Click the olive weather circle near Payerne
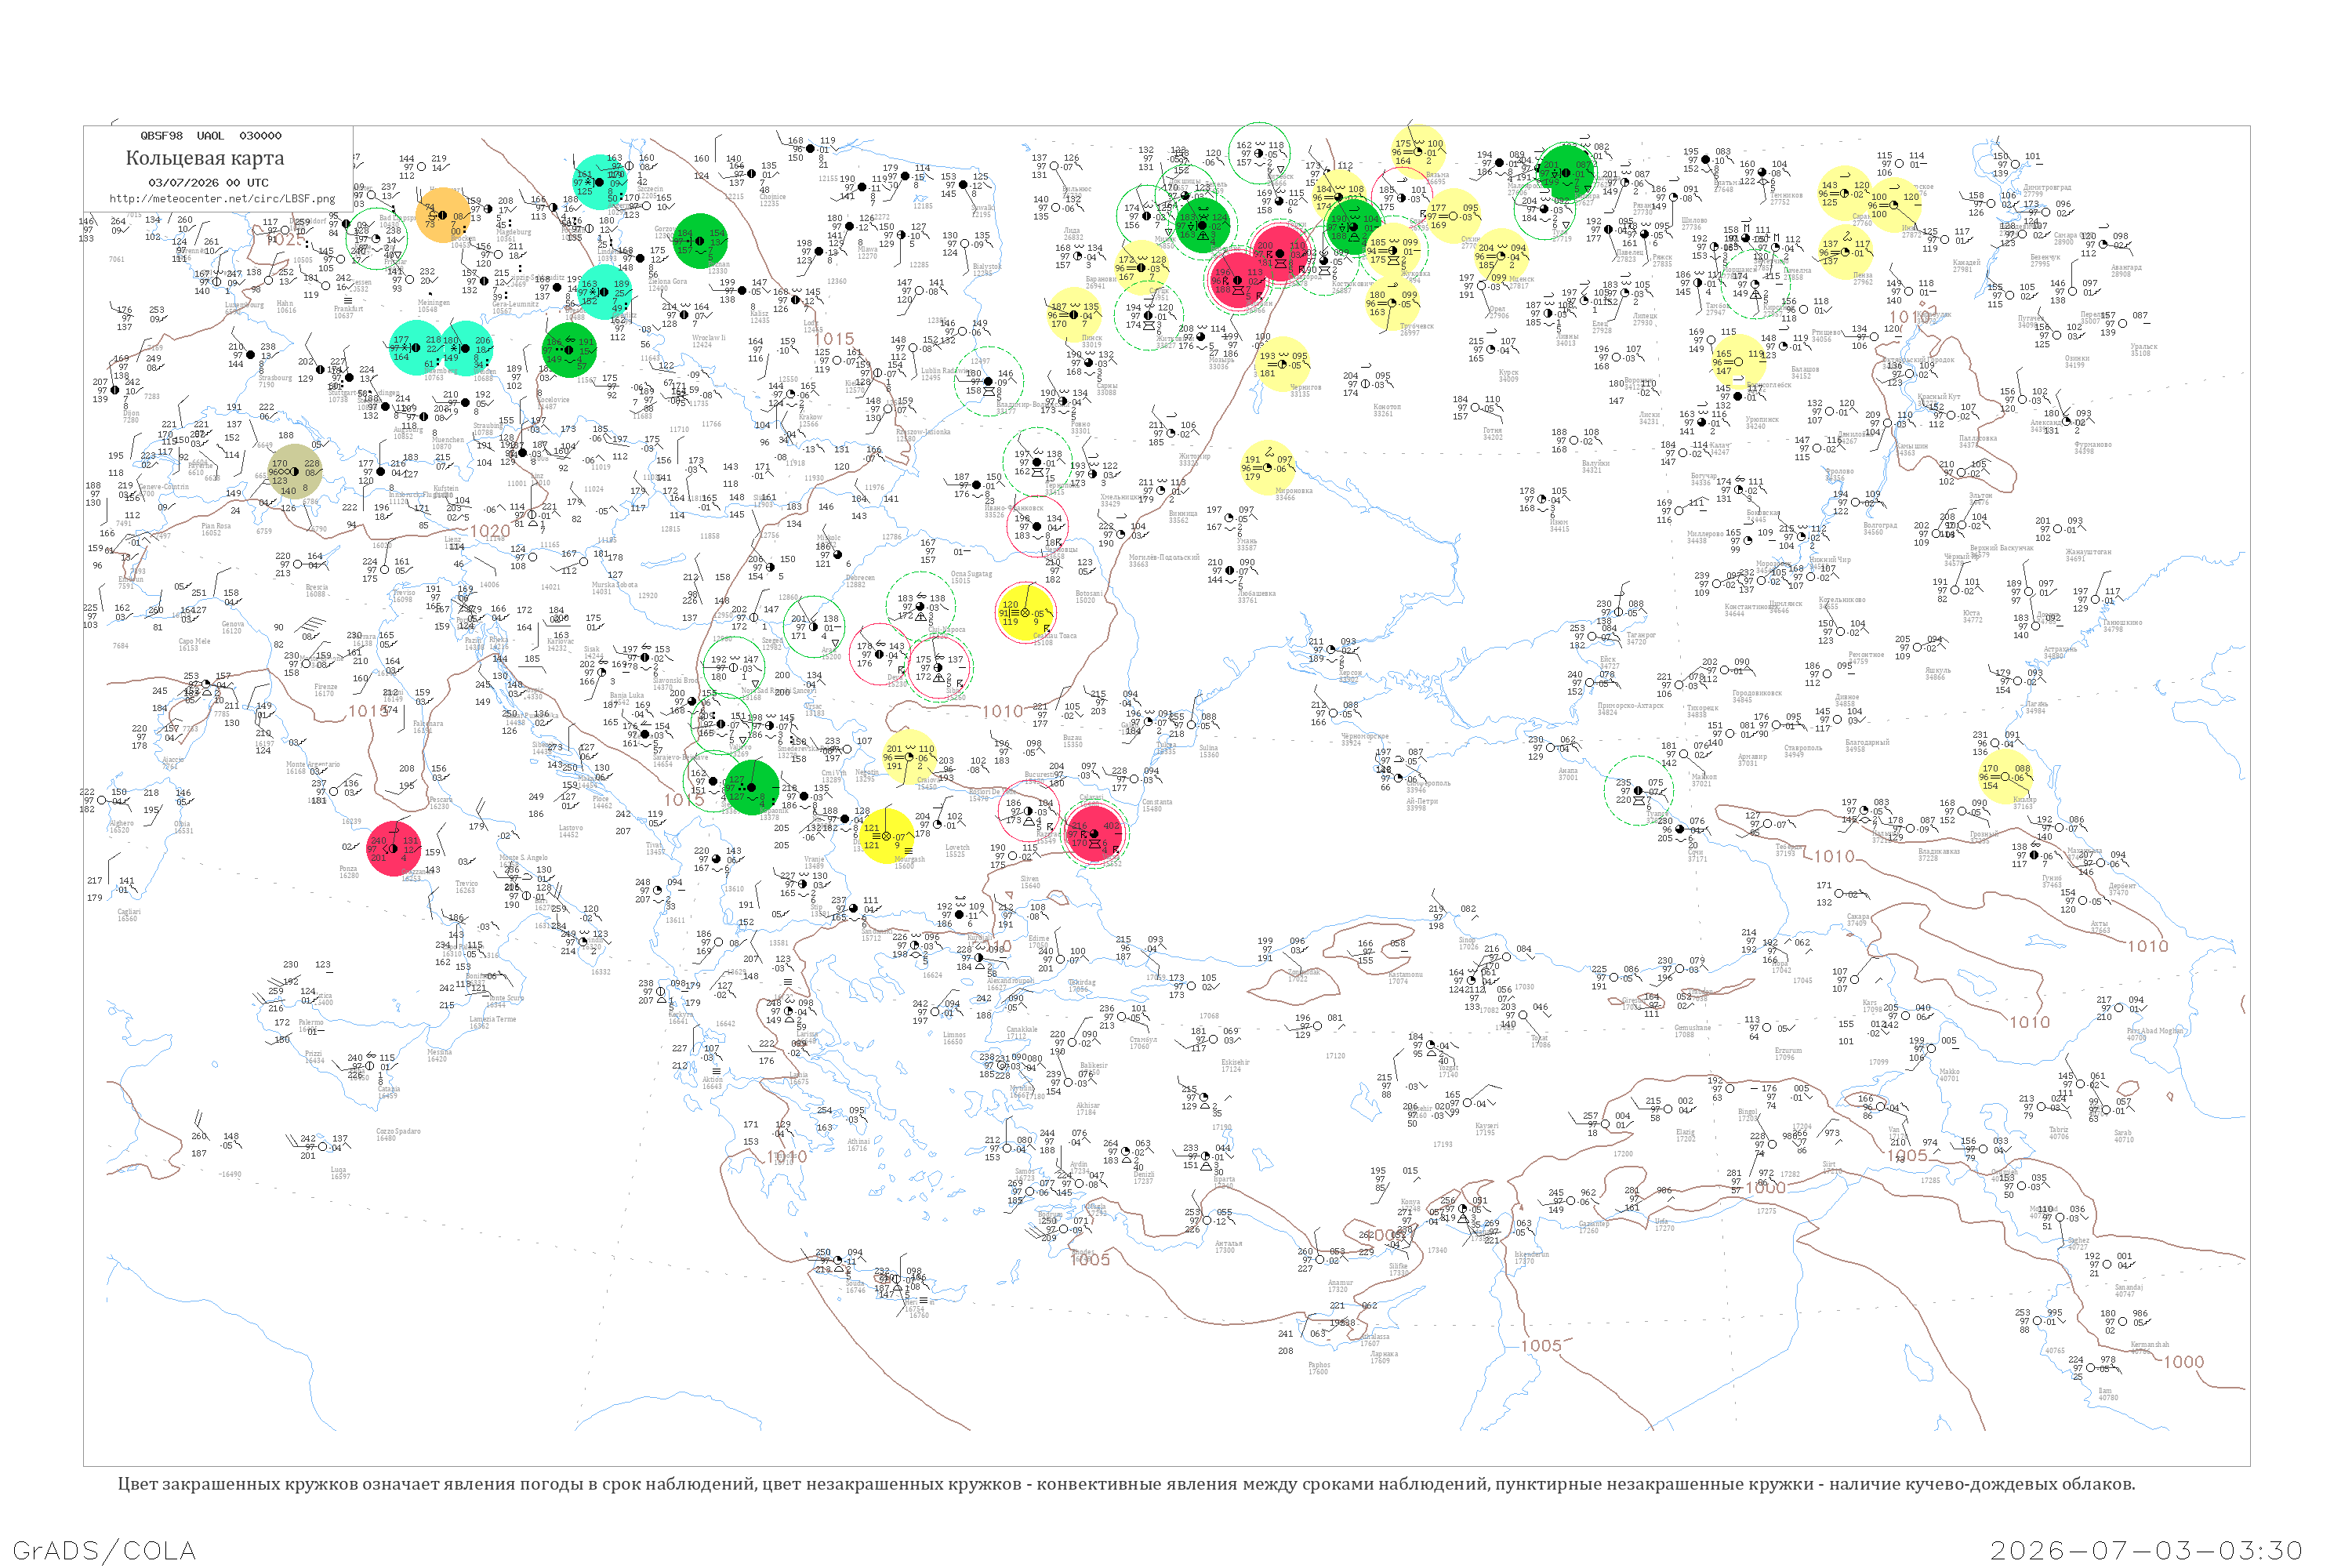Image resolution: width=2352 pixels, height=1568 pixels. tap(294, 472)
